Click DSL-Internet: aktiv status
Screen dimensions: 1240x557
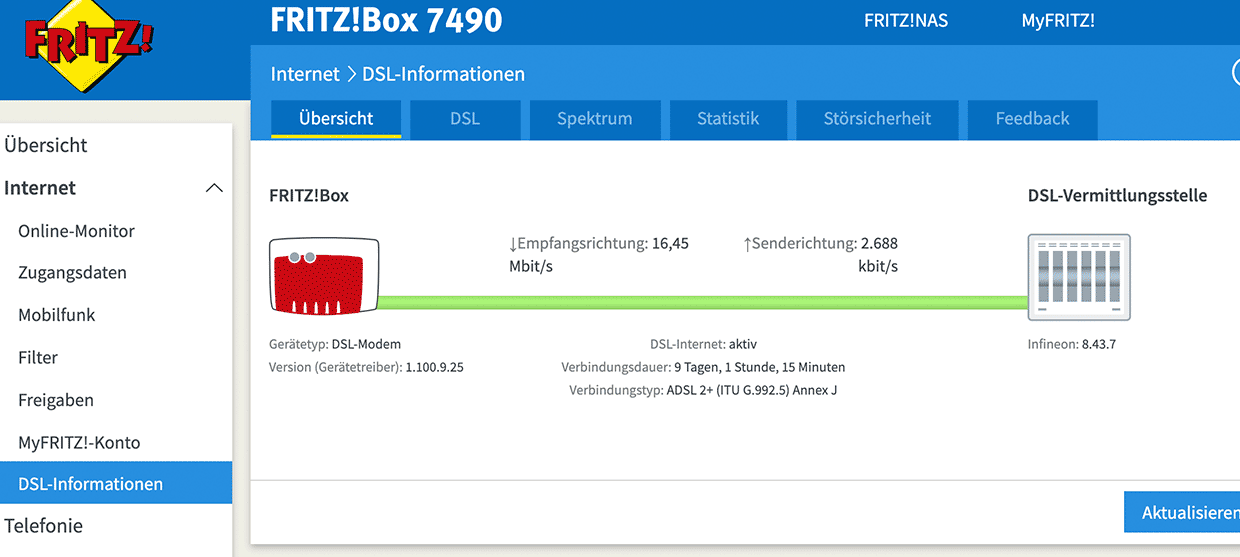click(x=703, y=344)
